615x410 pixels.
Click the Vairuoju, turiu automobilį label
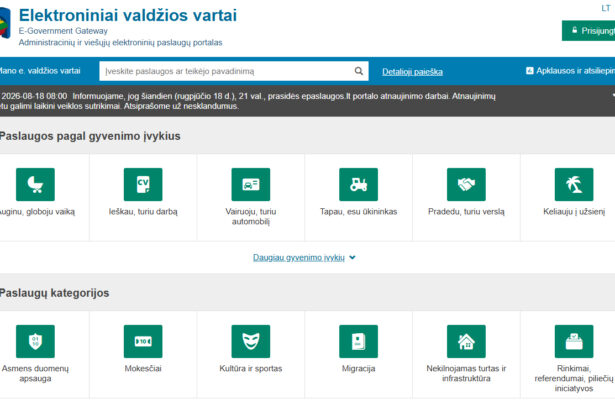(x=251, y=217)
